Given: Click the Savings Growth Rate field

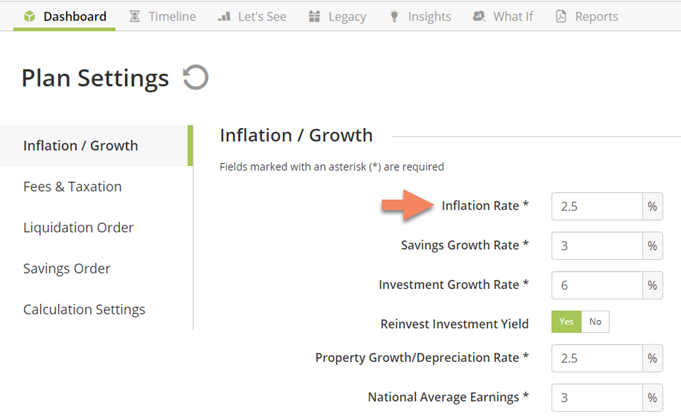Looking at the screenshot, I should tap(597, 246).
